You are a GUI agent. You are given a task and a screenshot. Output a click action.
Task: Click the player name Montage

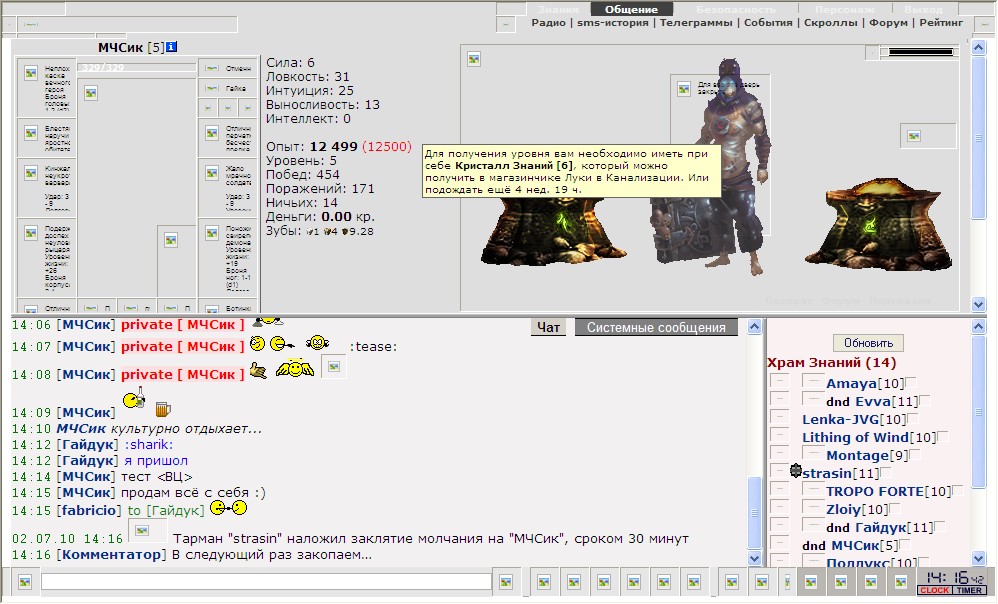point(857,455)
